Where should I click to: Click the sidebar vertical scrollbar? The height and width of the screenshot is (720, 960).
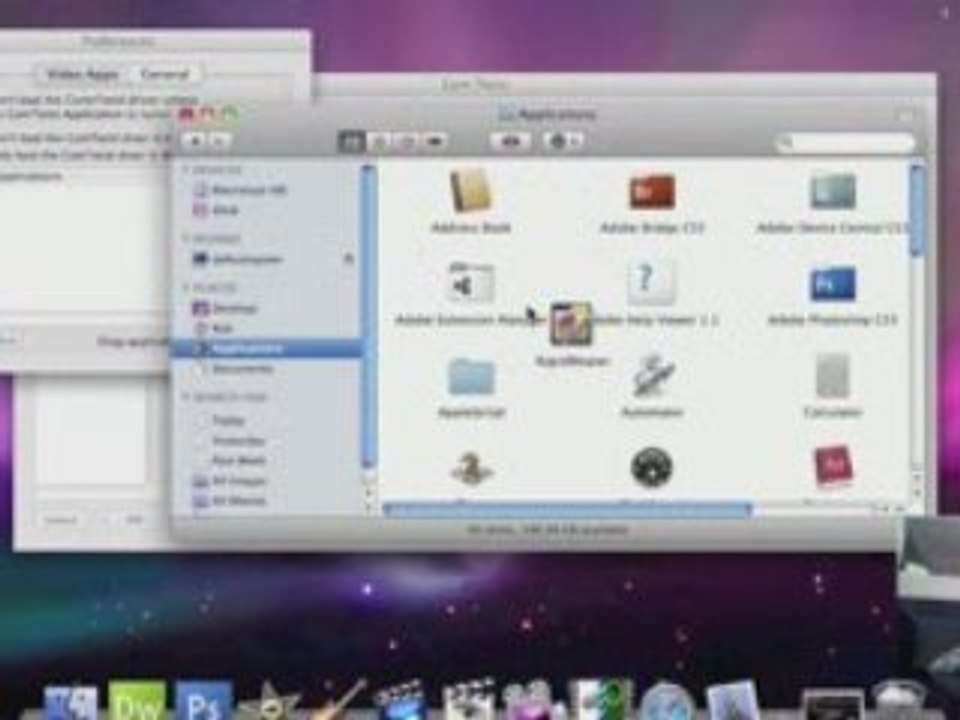(x=369, y=317)
